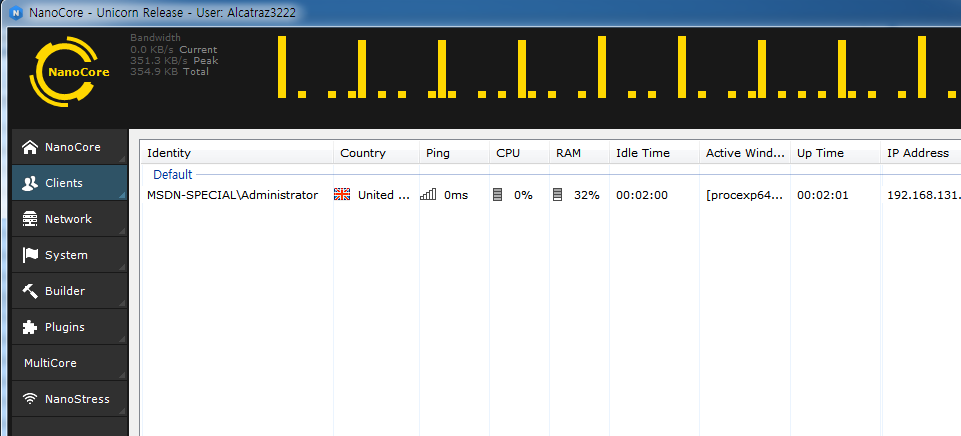This screenshot has height=436, width=961.
Task: Go to the Builder sidebar tab
Action: click(x=69, y=291)
